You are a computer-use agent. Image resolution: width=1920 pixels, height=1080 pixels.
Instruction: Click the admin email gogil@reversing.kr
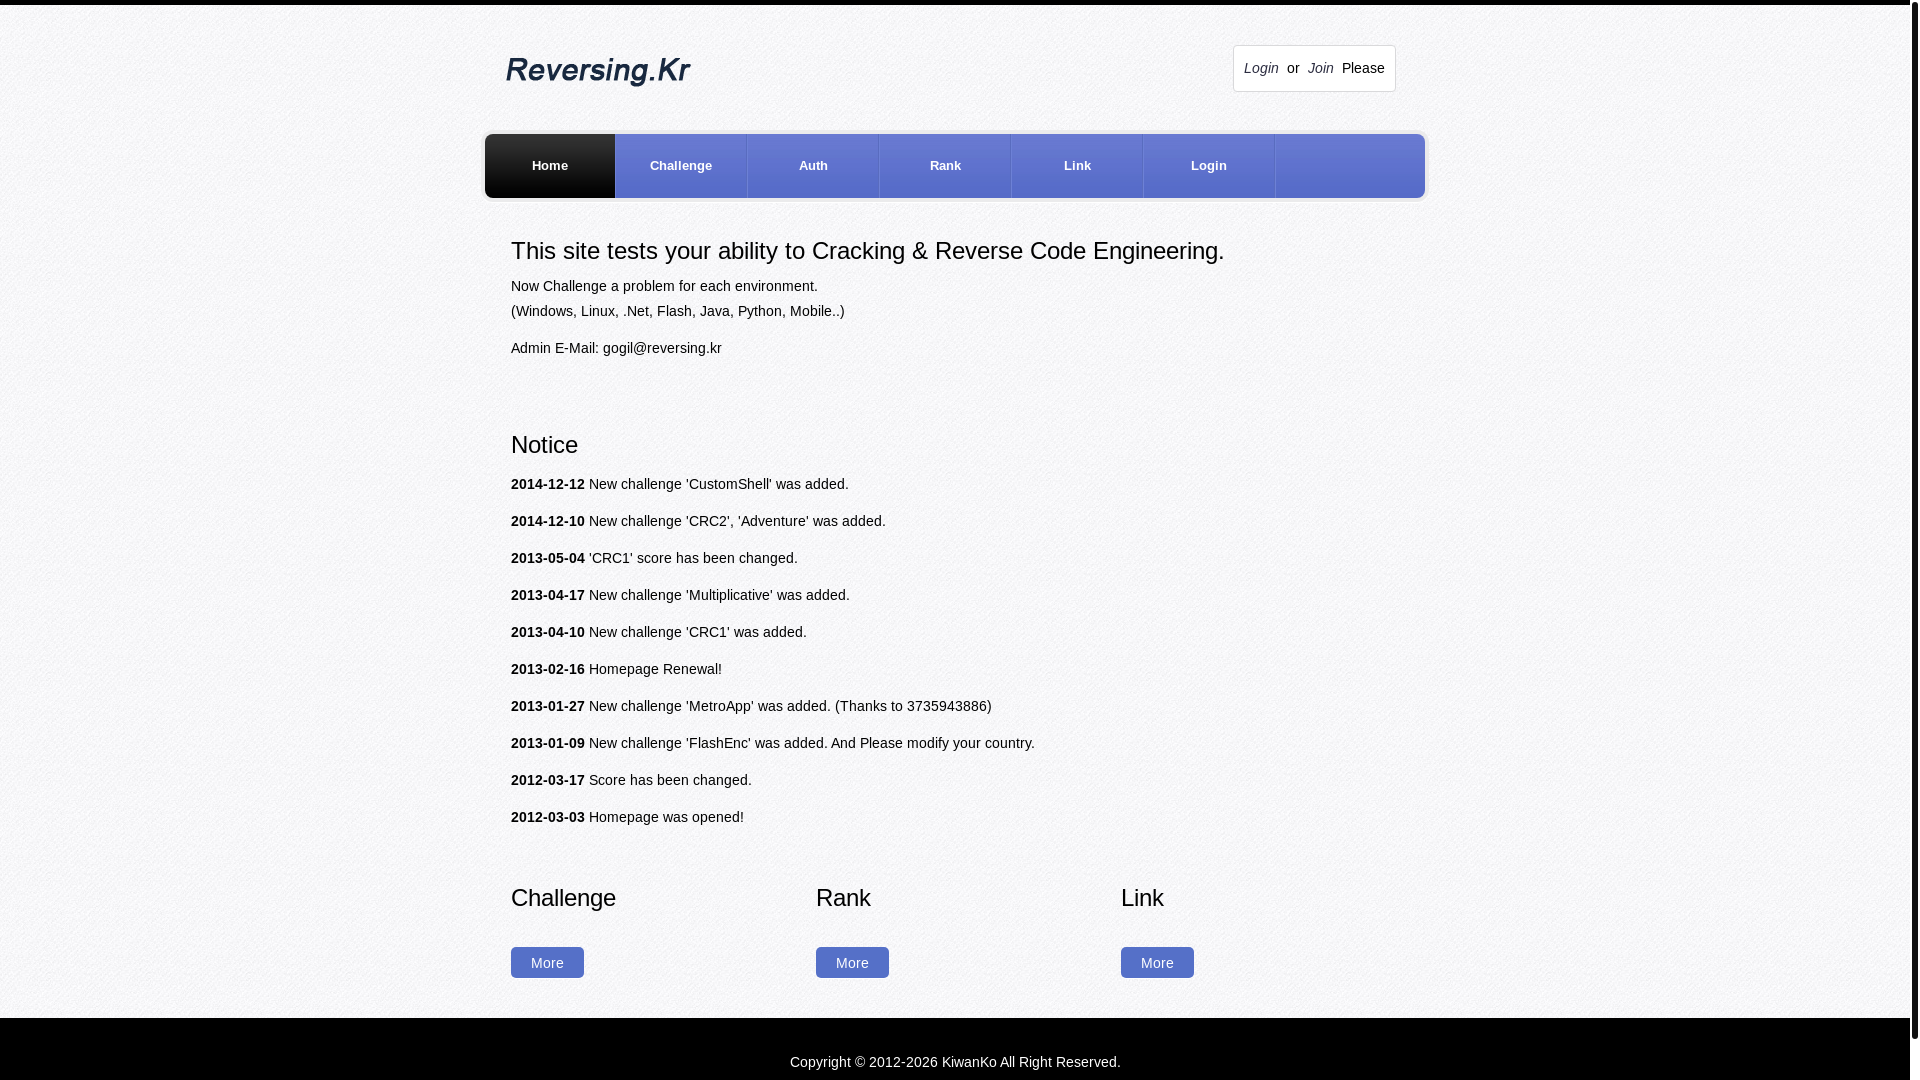click(x=662, y=348)
